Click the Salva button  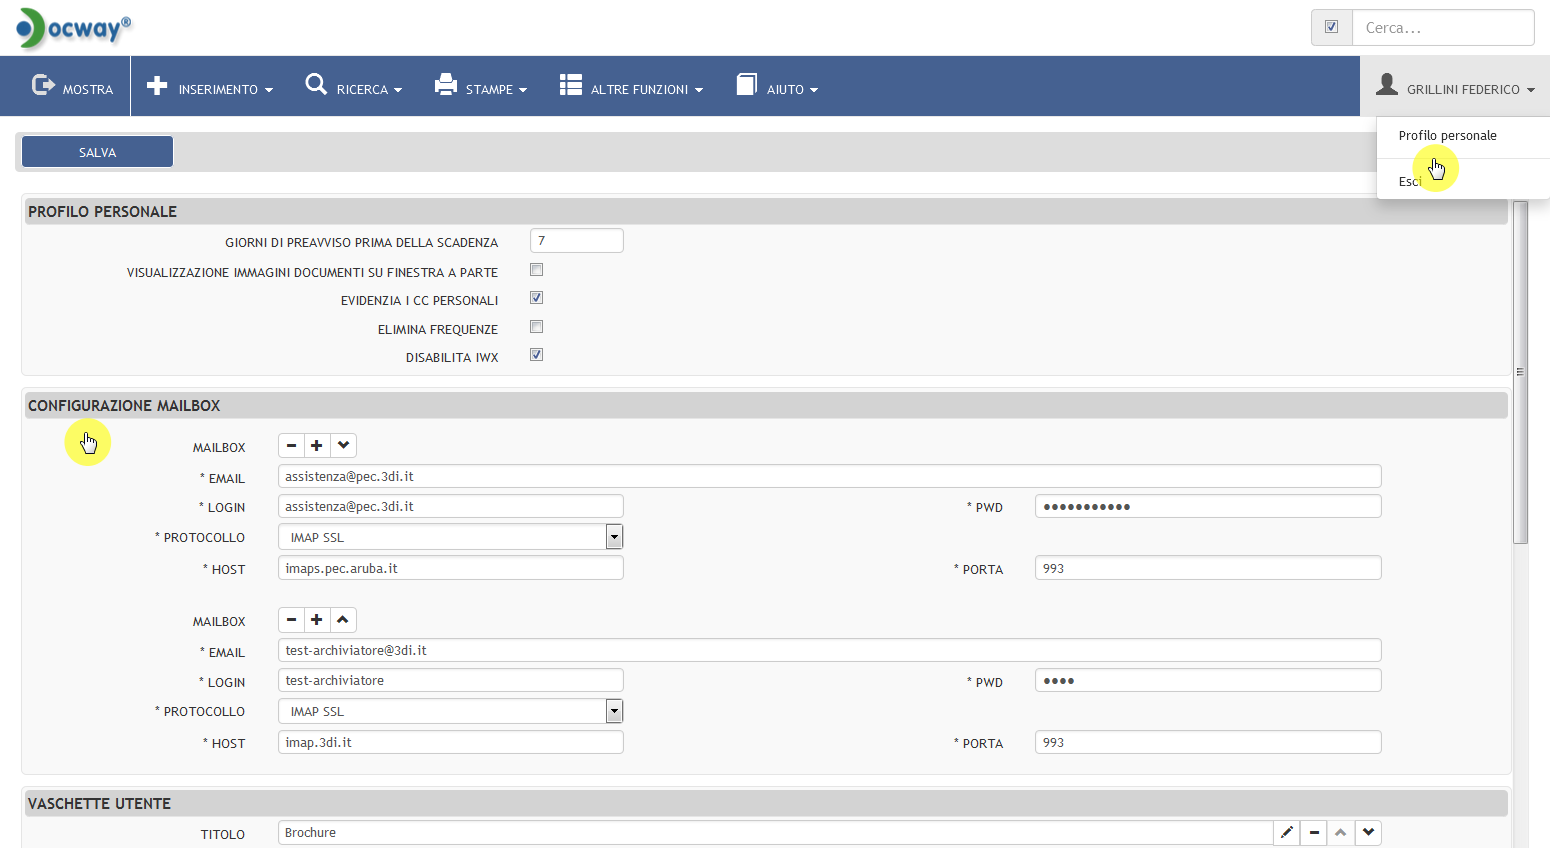pos(98,152)
